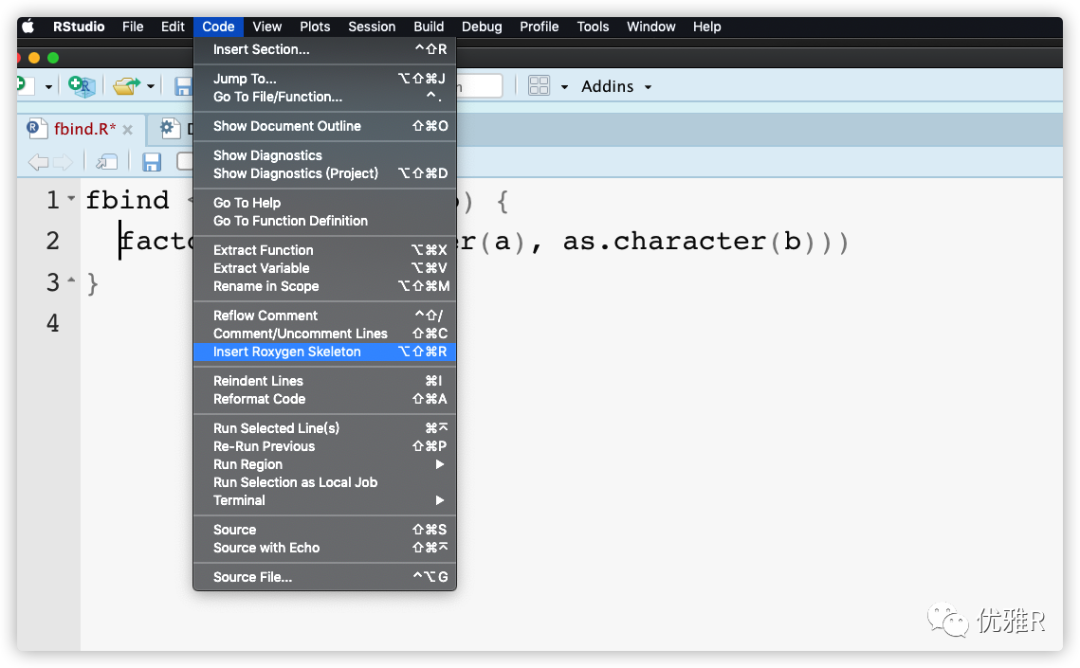Select Rename in Scope

pyautogui.click(x=324, y=286)
